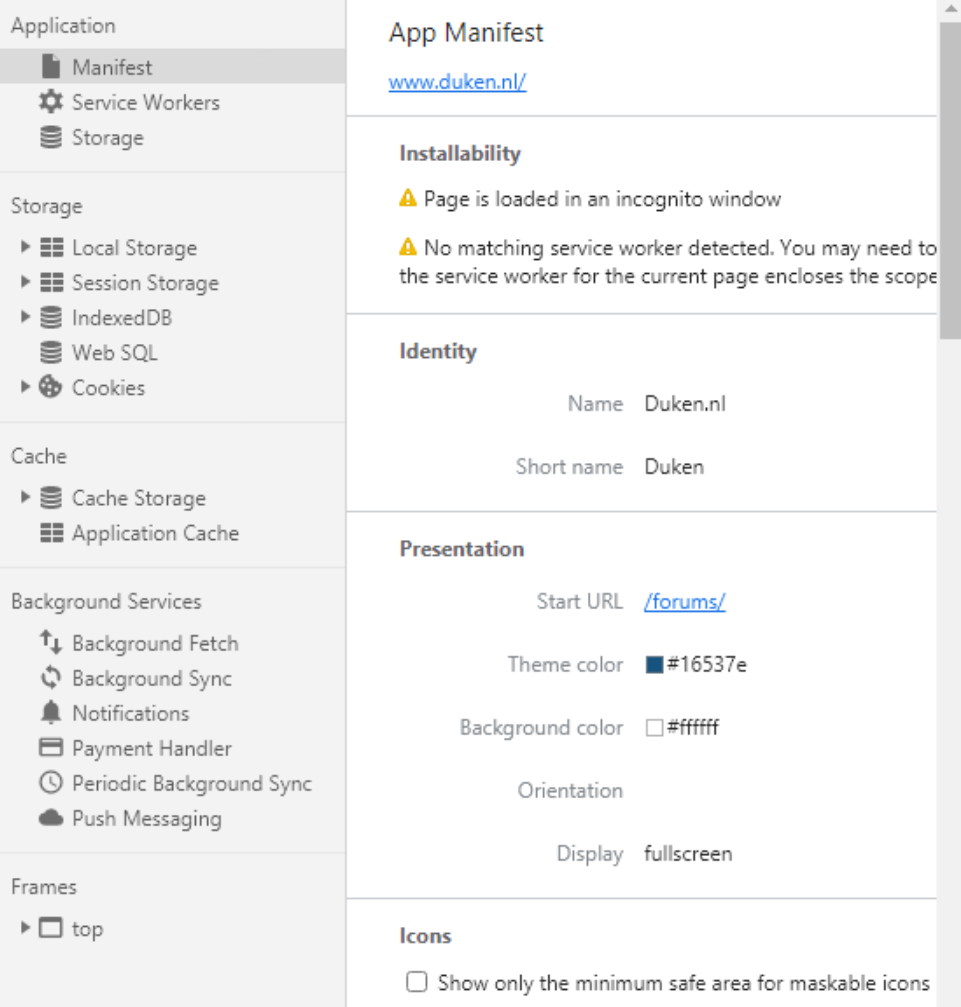Click the Web SQL database icon

(x=51, y=352)
